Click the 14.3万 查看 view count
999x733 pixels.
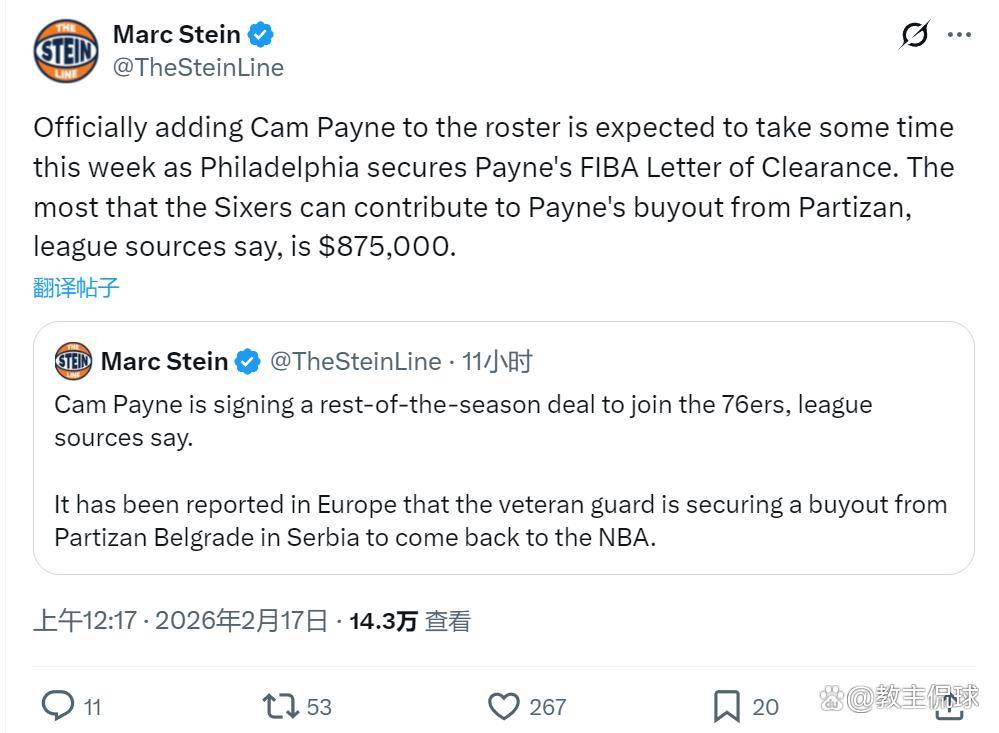pos(409,621)
